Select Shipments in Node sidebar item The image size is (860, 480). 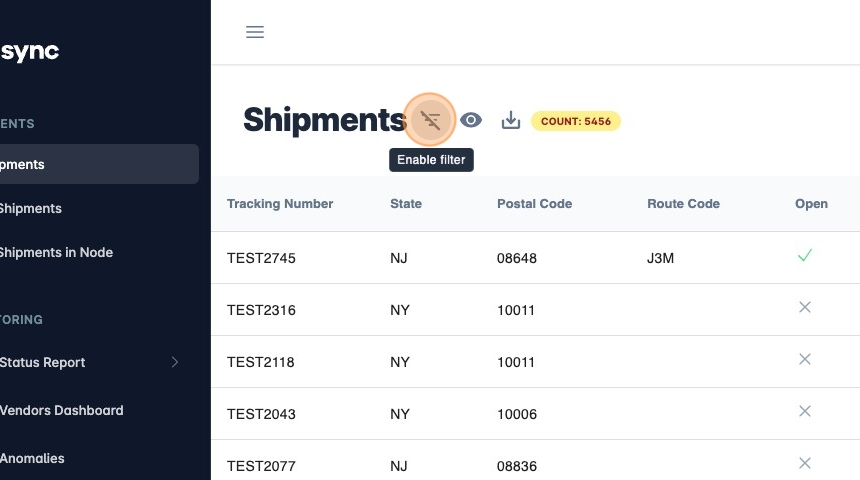click(56, 252)
